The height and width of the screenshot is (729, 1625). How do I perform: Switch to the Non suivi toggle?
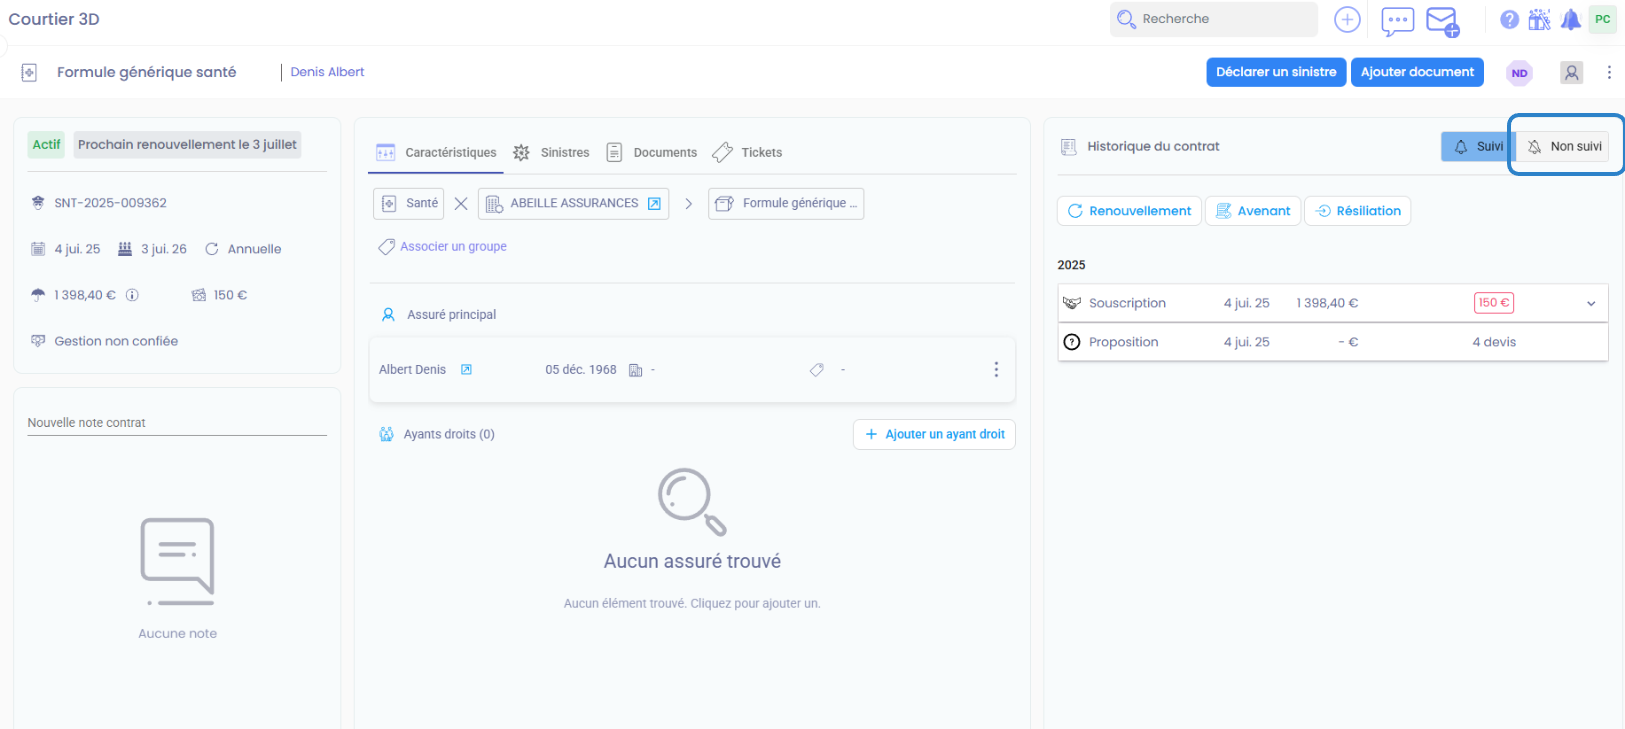click(x=1565, y=146)
